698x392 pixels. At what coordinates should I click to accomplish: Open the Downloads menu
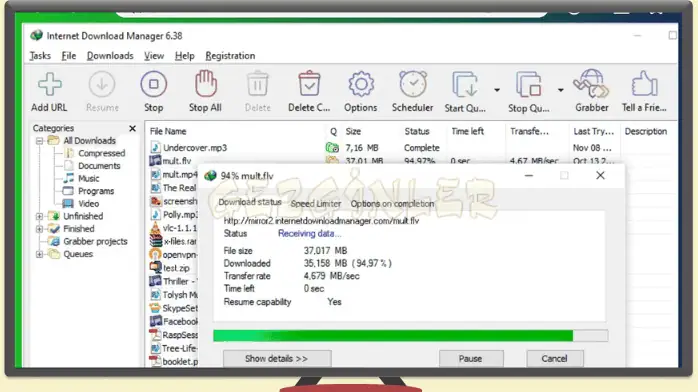coord(110,56)
